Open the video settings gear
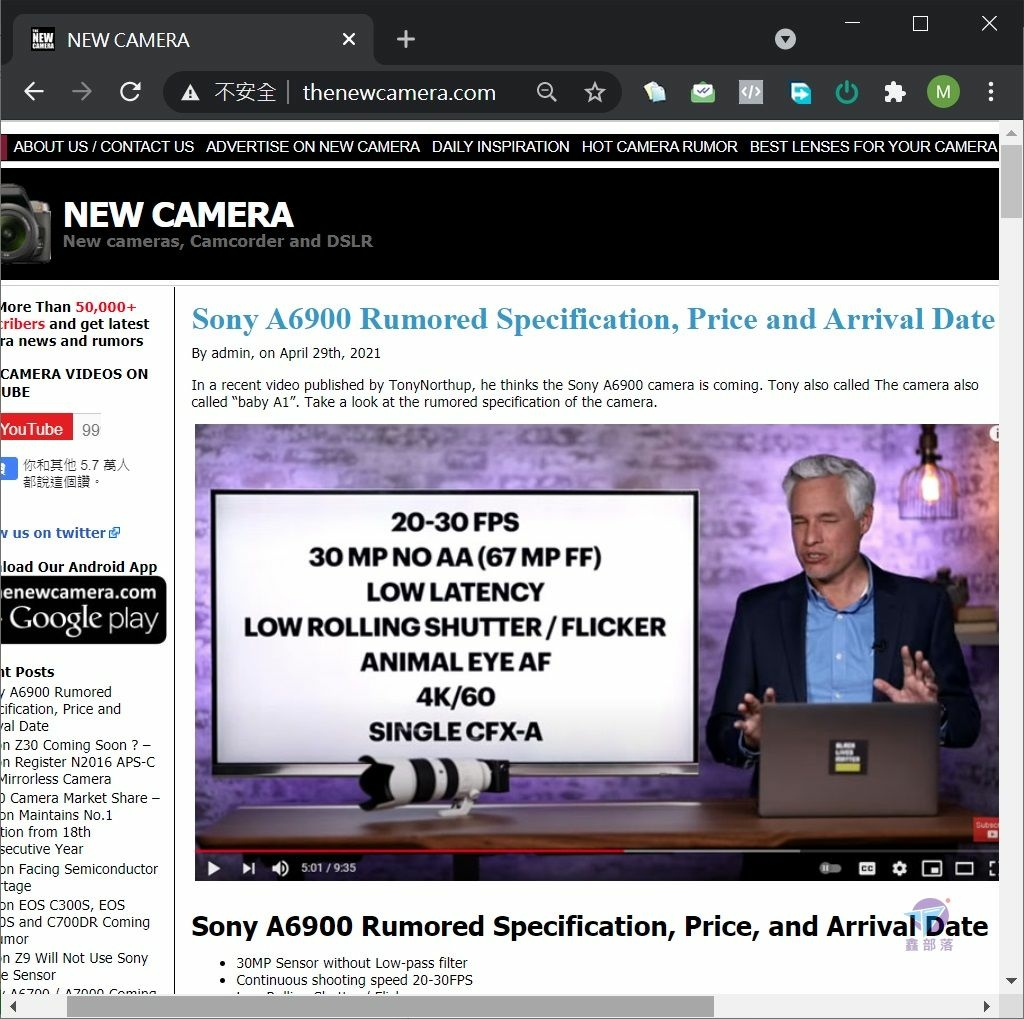Screen dimensions: 1024x1019 click(899, 868)
